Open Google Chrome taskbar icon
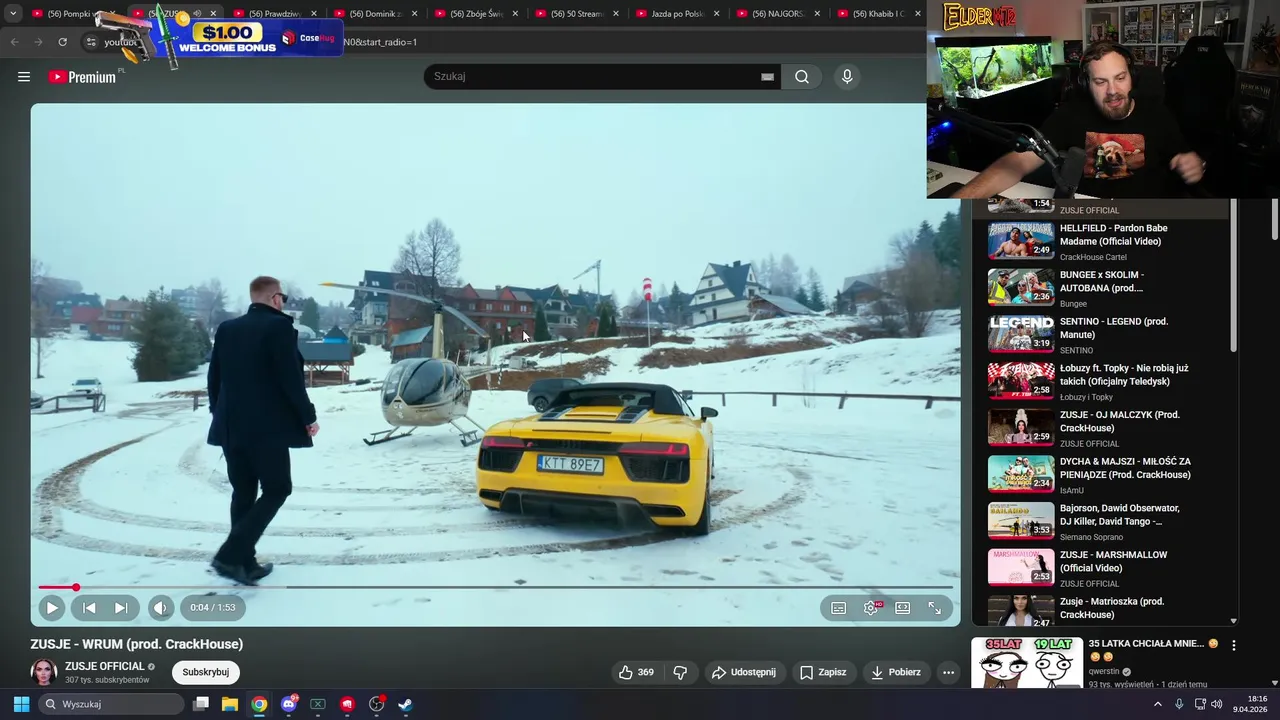Screen dimensions: 1280x720 259,704
